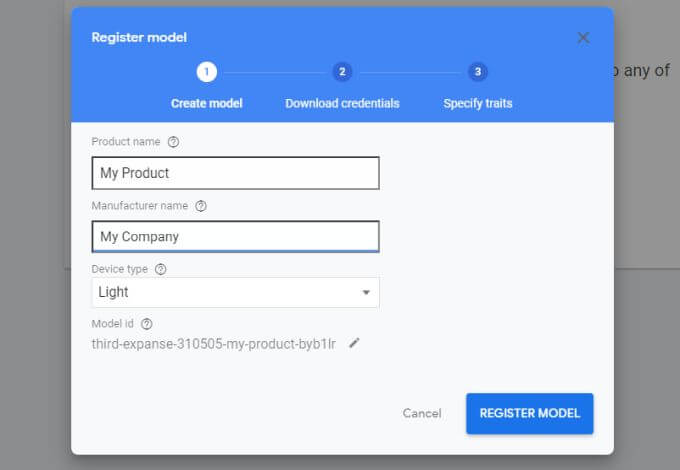Viewport: 680px width, 470px height.
Task: Open help icon beside Manufacturer name
Action: [x=201, y=206]
